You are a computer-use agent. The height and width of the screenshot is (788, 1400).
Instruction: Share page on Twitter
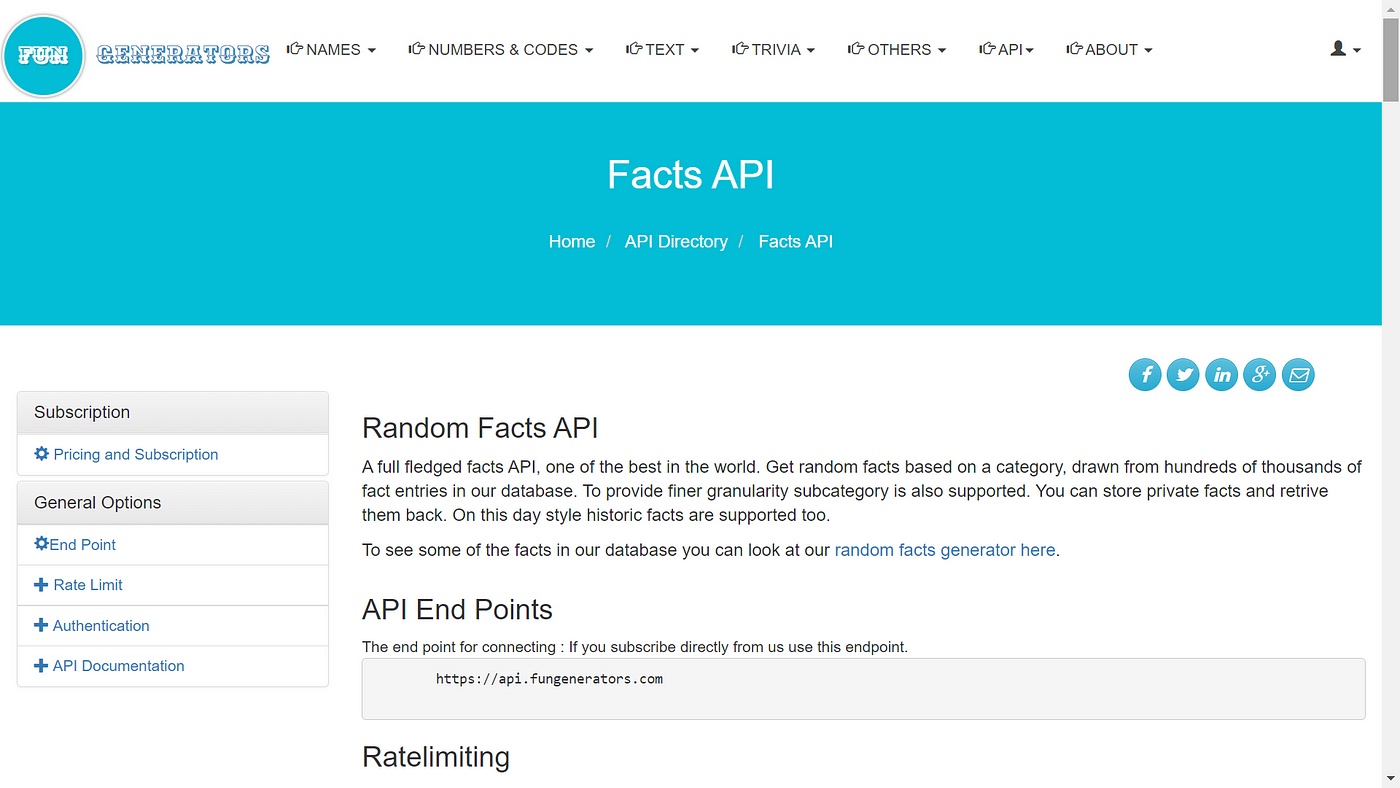coord(1183,375)
